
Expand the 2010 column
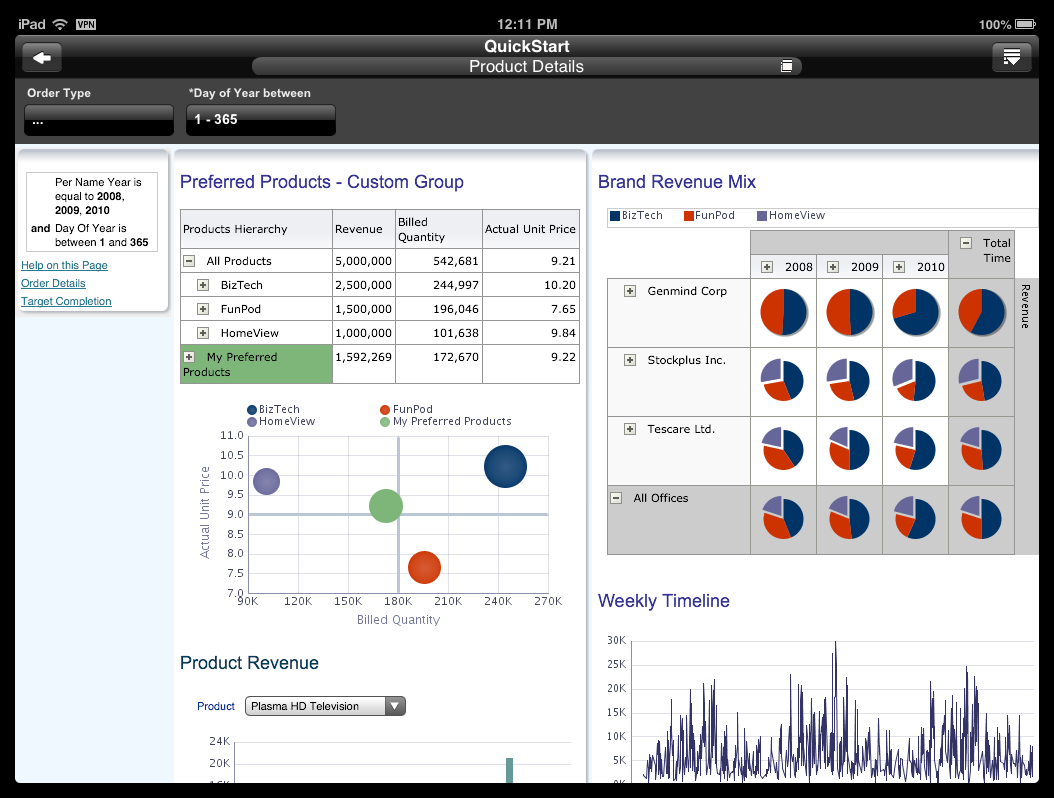[899, 267]
